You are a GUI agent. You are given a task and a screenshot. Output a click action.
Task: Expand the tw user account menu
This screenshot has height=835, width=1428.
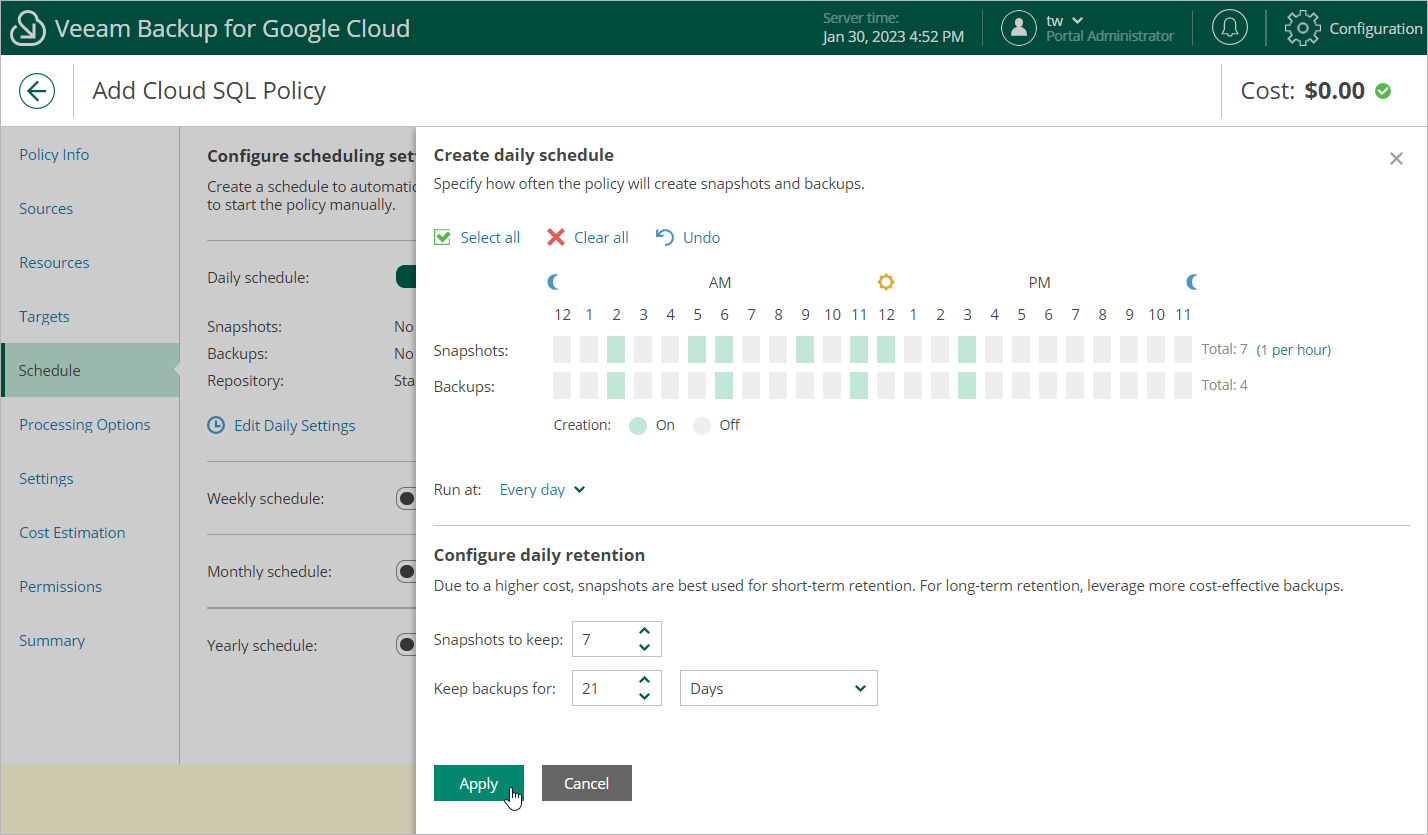1064,20
